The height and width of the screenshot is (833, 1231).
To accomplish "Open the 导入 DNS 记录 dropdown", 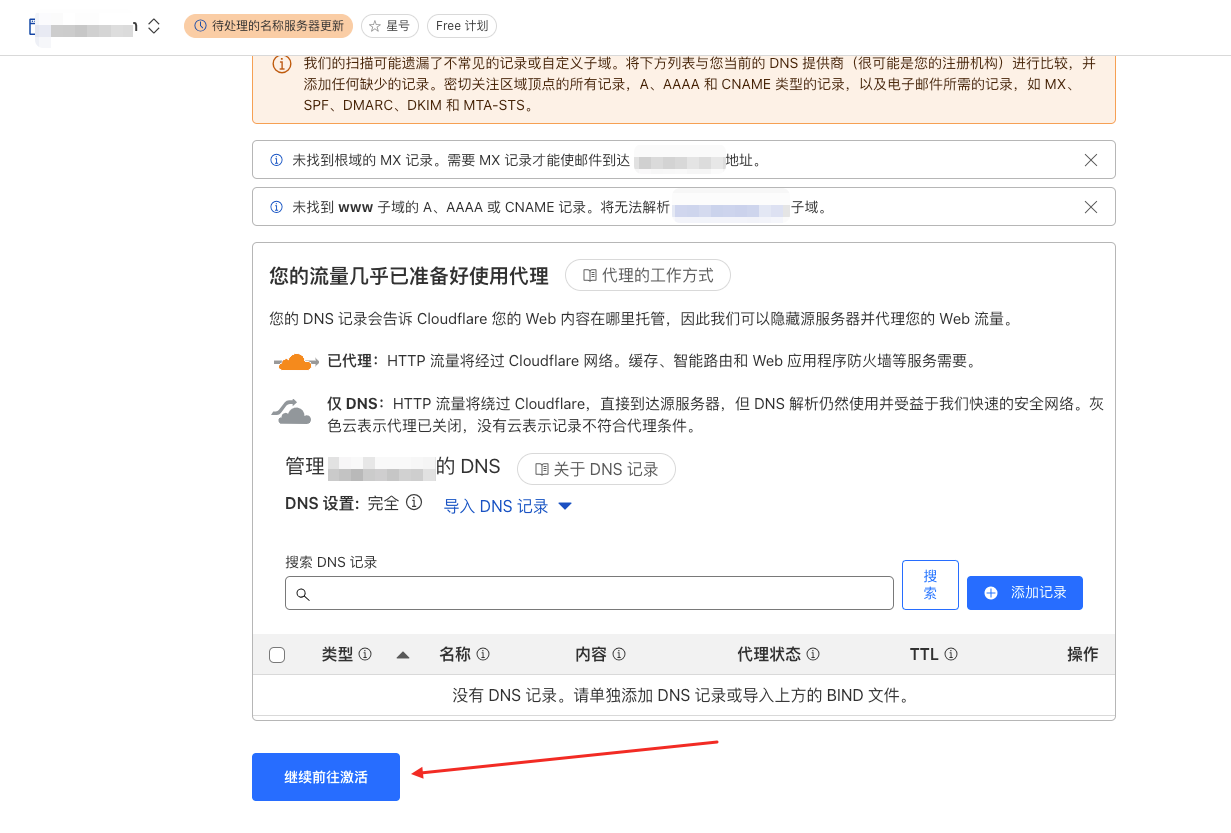I will click(x=508, y=506).
